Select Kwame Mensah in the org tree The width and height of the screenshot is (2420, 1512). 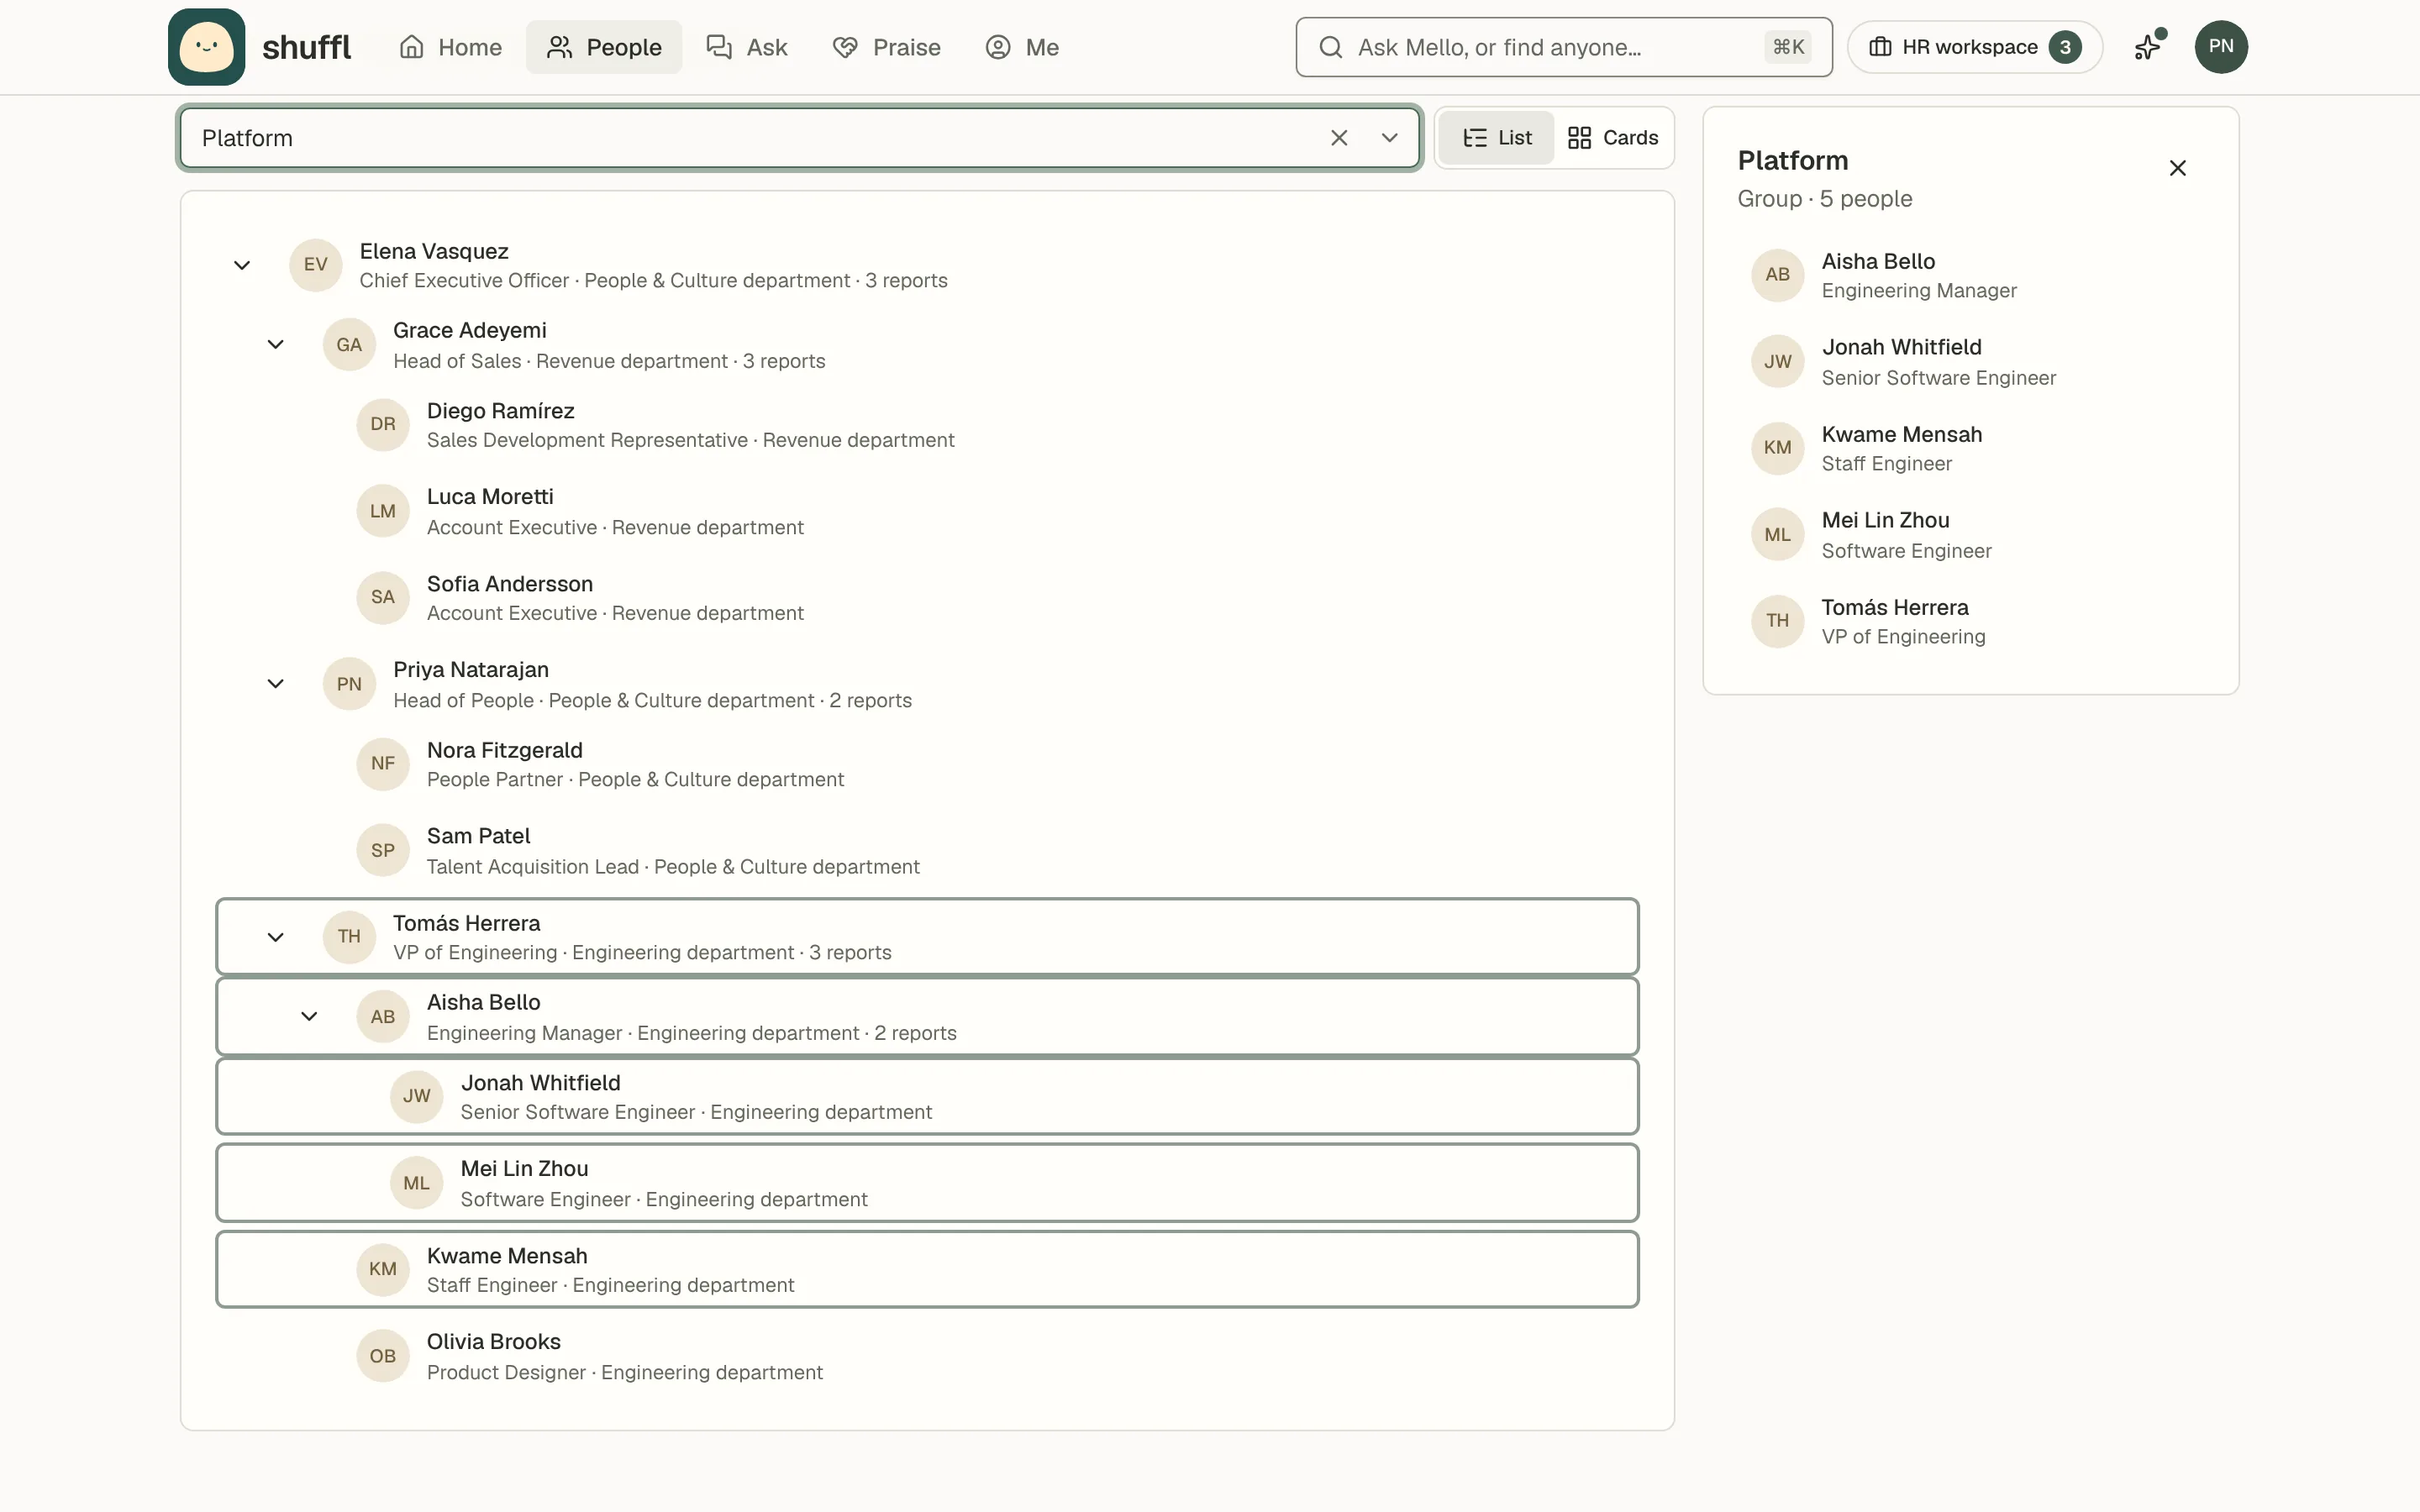(927, 1270)
